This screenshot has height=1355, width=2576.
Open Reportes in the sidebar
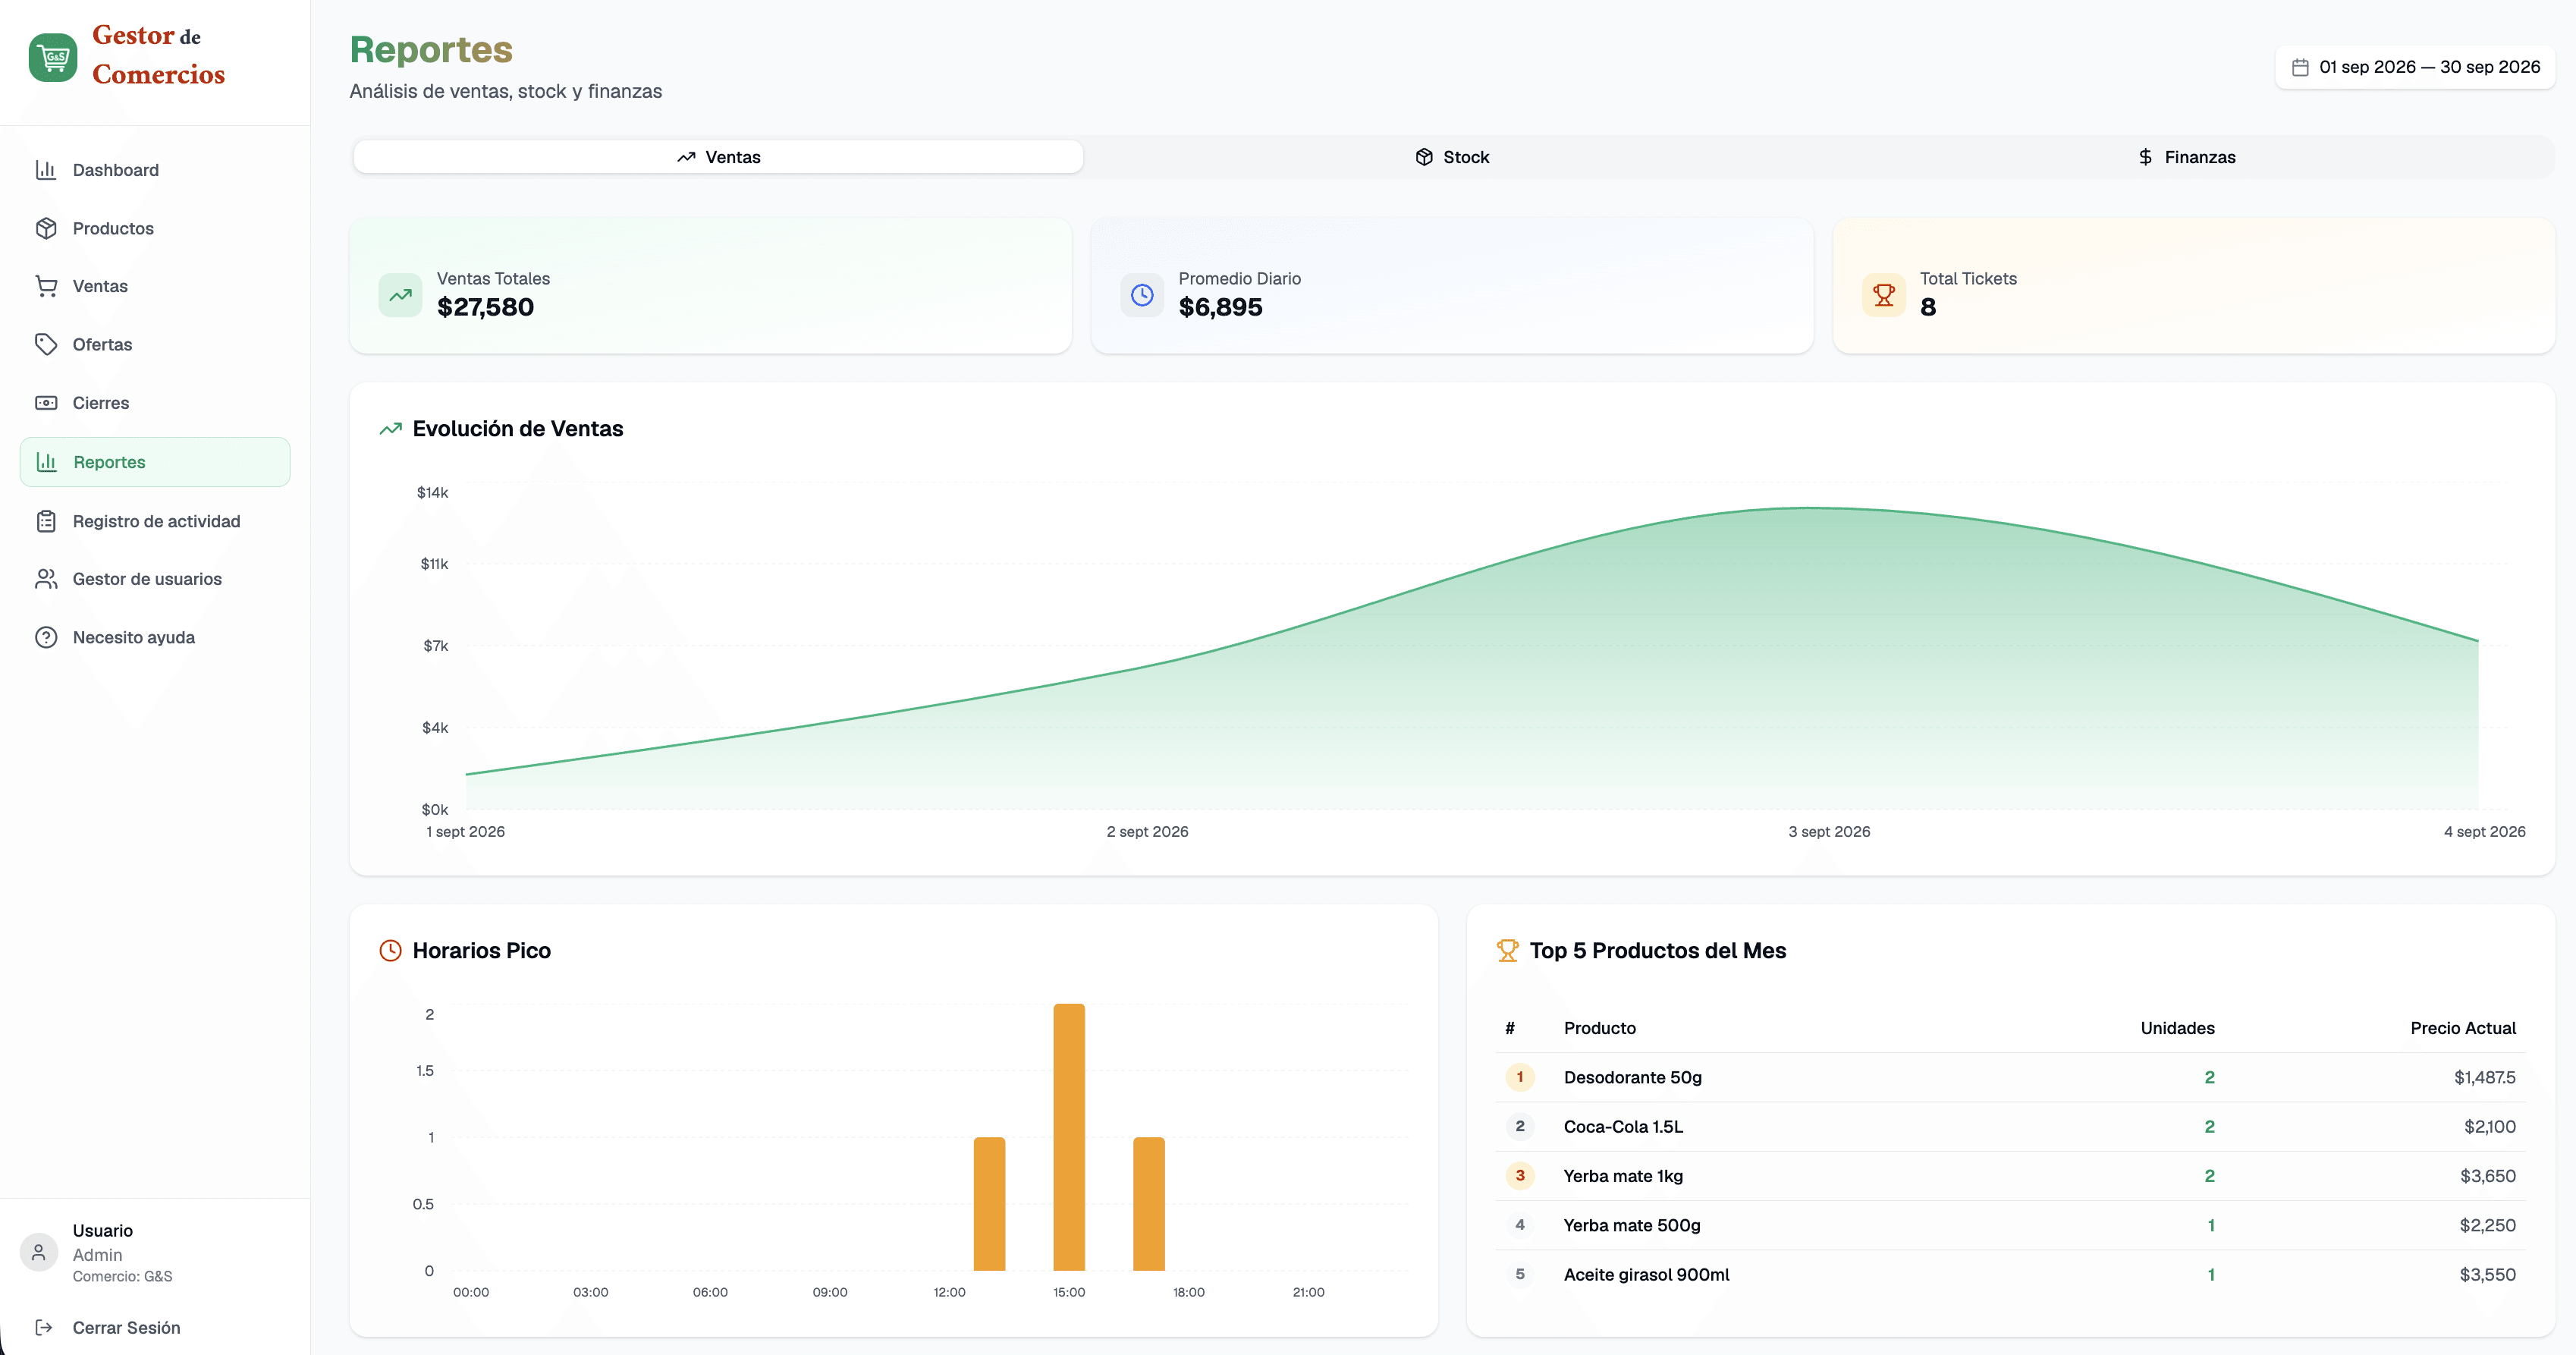tap(155, 462)
